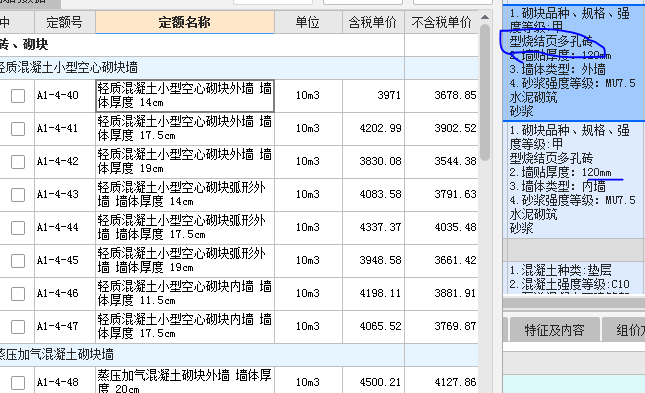Click name cell 内墙 墙体厚度 11.5cm
Viewport: 645px width, 393px height.
click(x=185, y=294)
